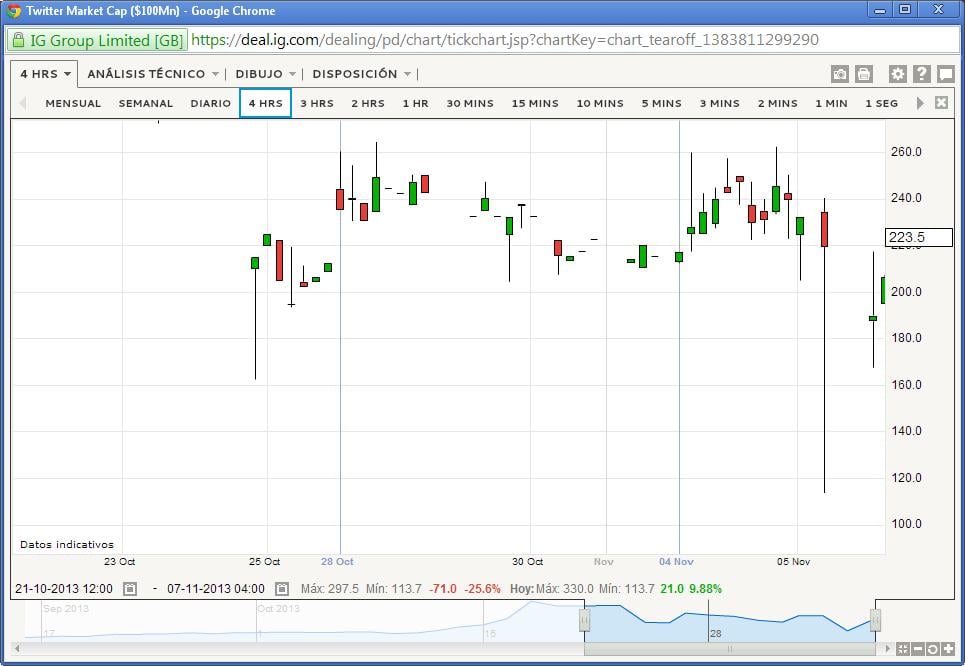Switch to the 1 HR timeframe
Screen dimensions: 965x666
pyautogui.click(x=415, y=103)
